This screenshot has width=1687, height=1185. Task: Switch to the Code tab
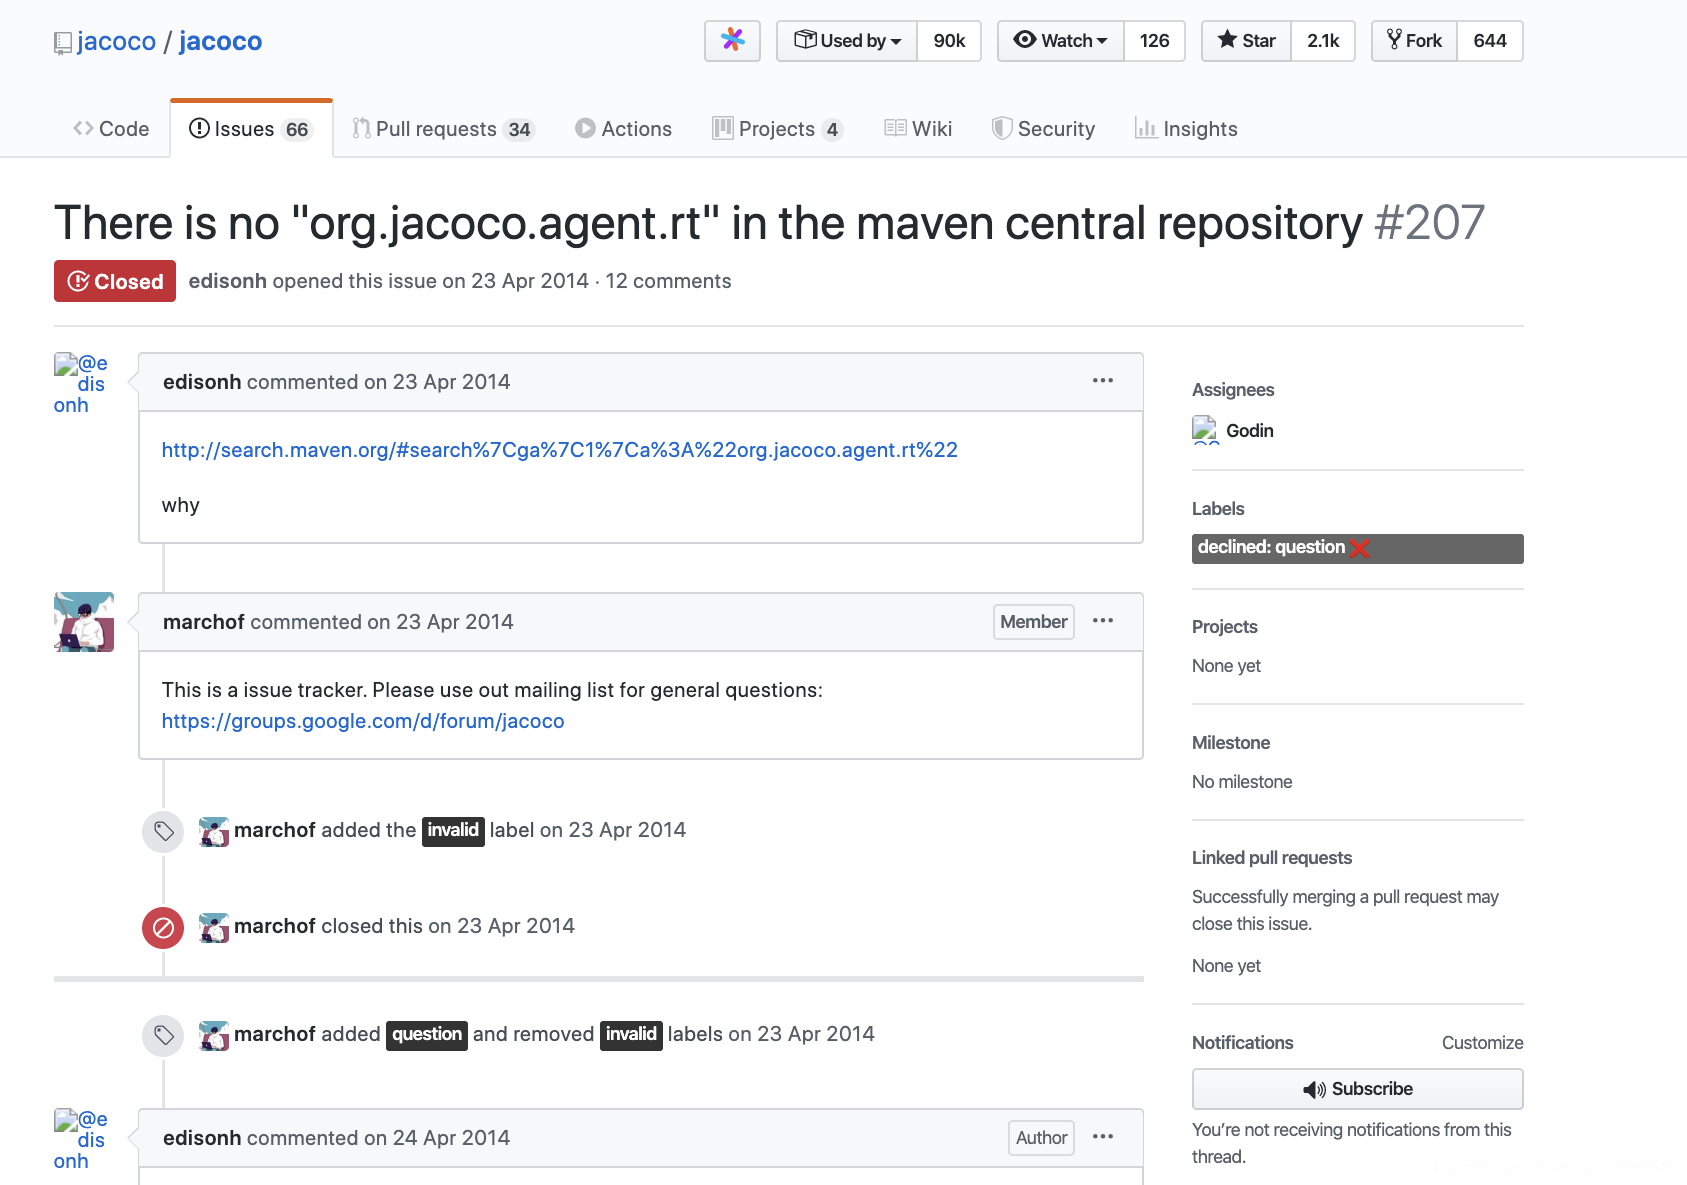pyautogui.click(x=111, y=128)
